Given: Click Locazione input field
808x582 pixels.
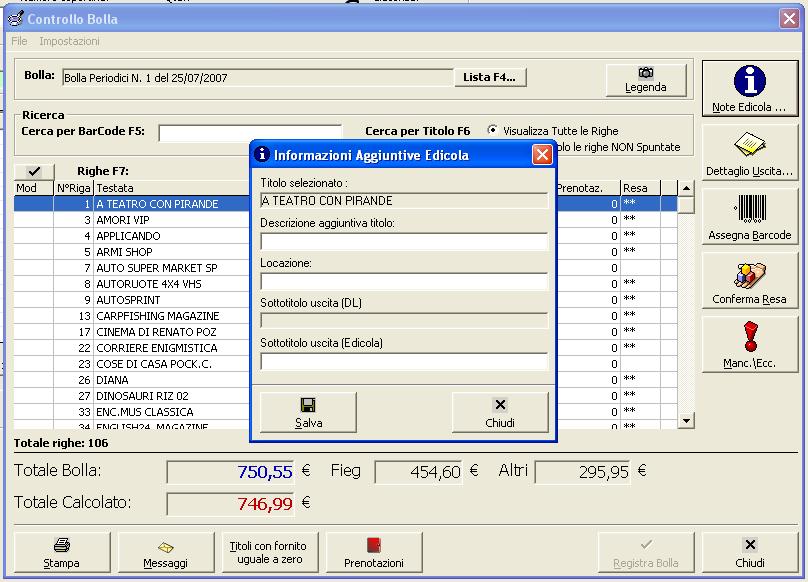Looking at the screenshot, I should [404, 281].
